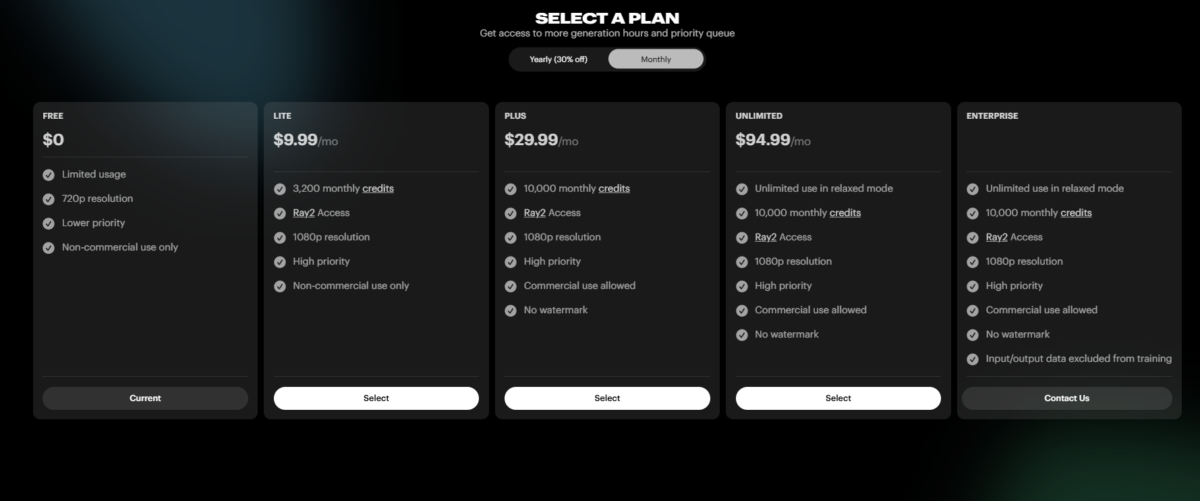Click checkmark beside Lite's Non-commercial use only

pos(280,286)
